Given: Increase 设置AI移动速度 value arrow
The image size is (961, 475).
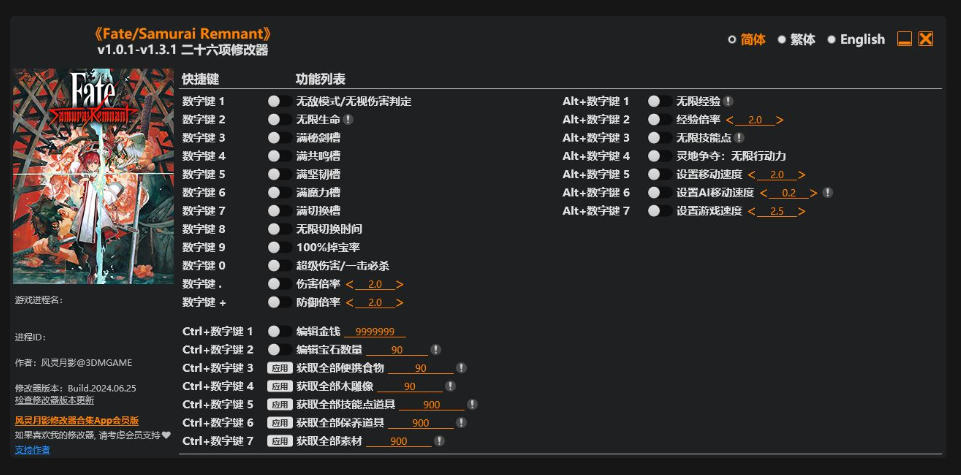Looking at the screenshot, I should pyautogui.click(x=814, y=194).
